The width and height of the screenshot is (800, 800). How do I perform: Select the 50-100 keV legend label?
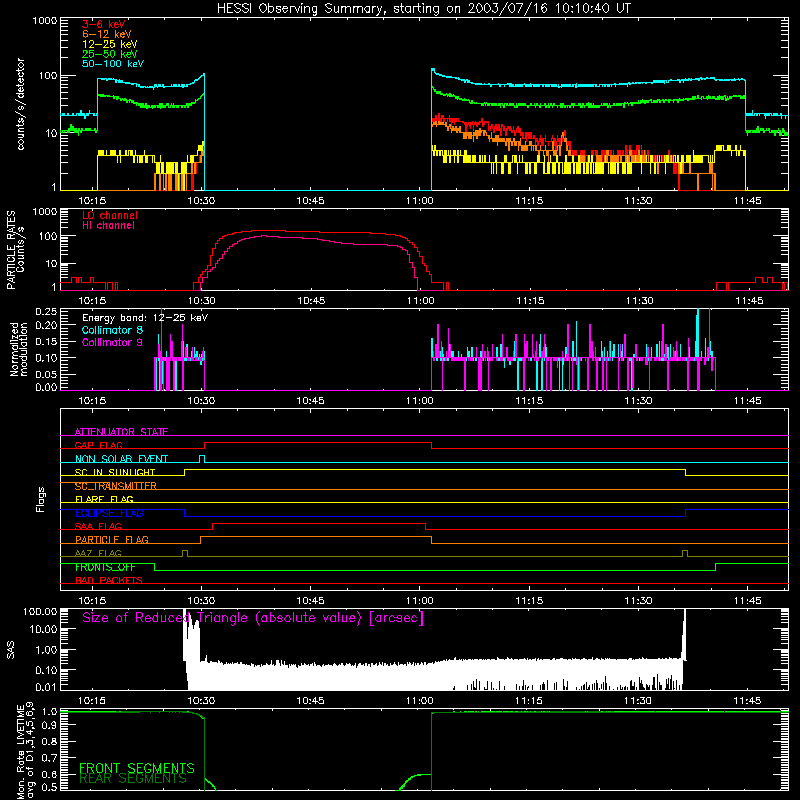tap(113, 64)
